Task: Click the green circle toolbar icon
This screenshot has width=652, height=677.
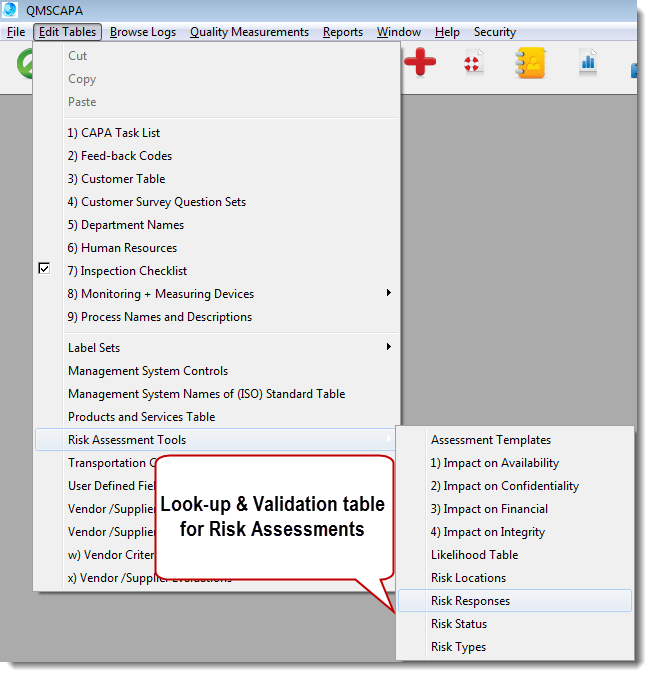Action: (x=24, y=64)
